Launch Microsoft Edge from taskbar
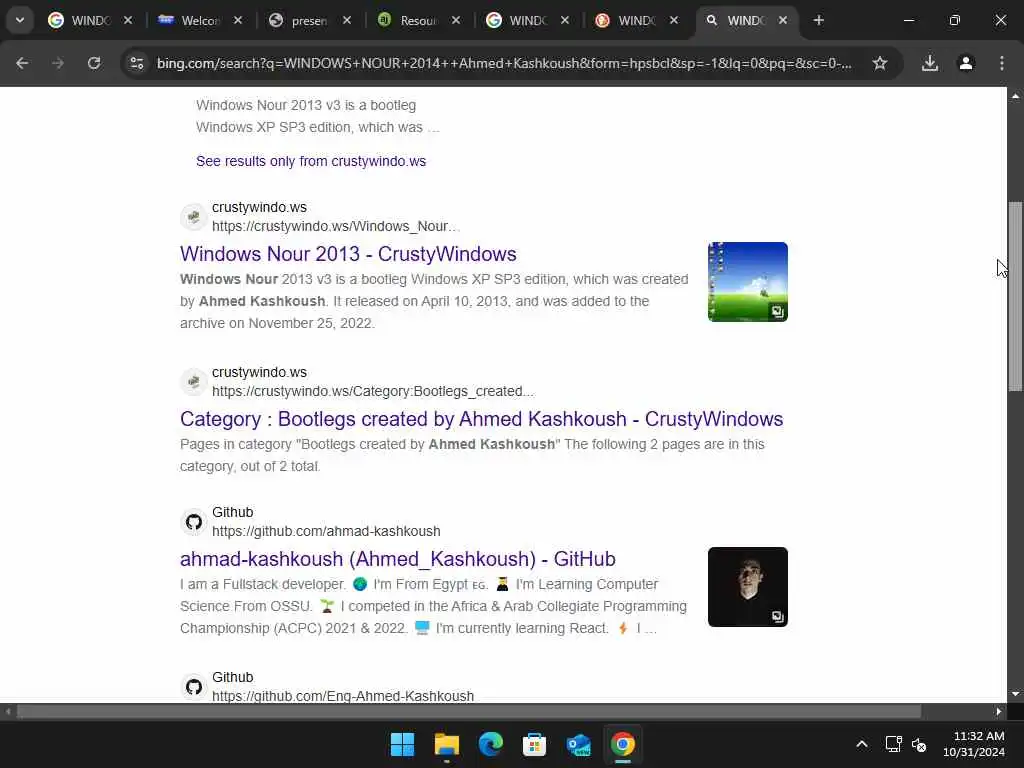Image resolution: width=1024 pixels, height=768 pixels. point(490,744)
